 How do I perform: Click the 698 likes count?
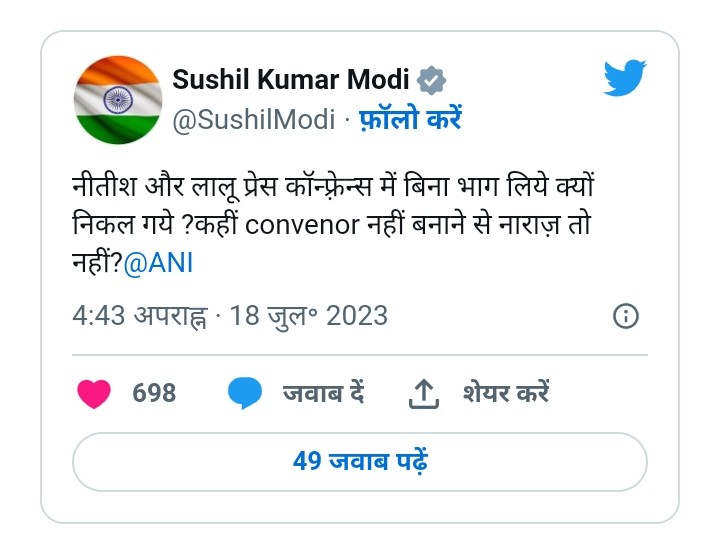point(154,393)
